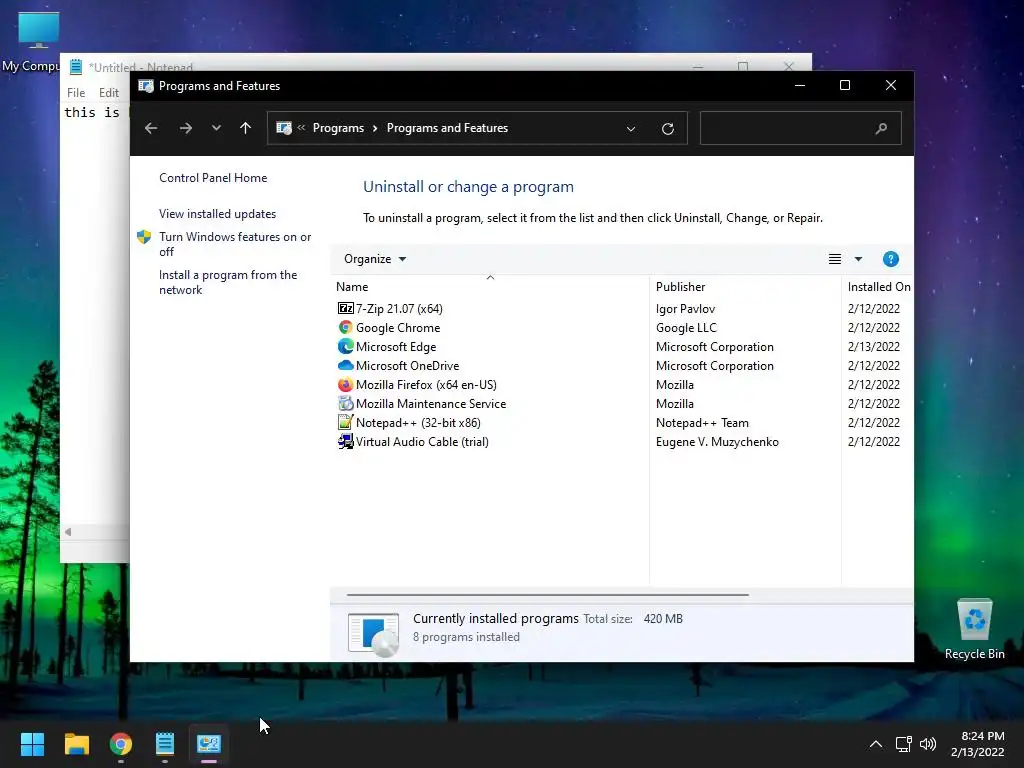Expand the address bar history dropdown
The width and height of the screenshot is (1024, 768).
pos(631,129)
